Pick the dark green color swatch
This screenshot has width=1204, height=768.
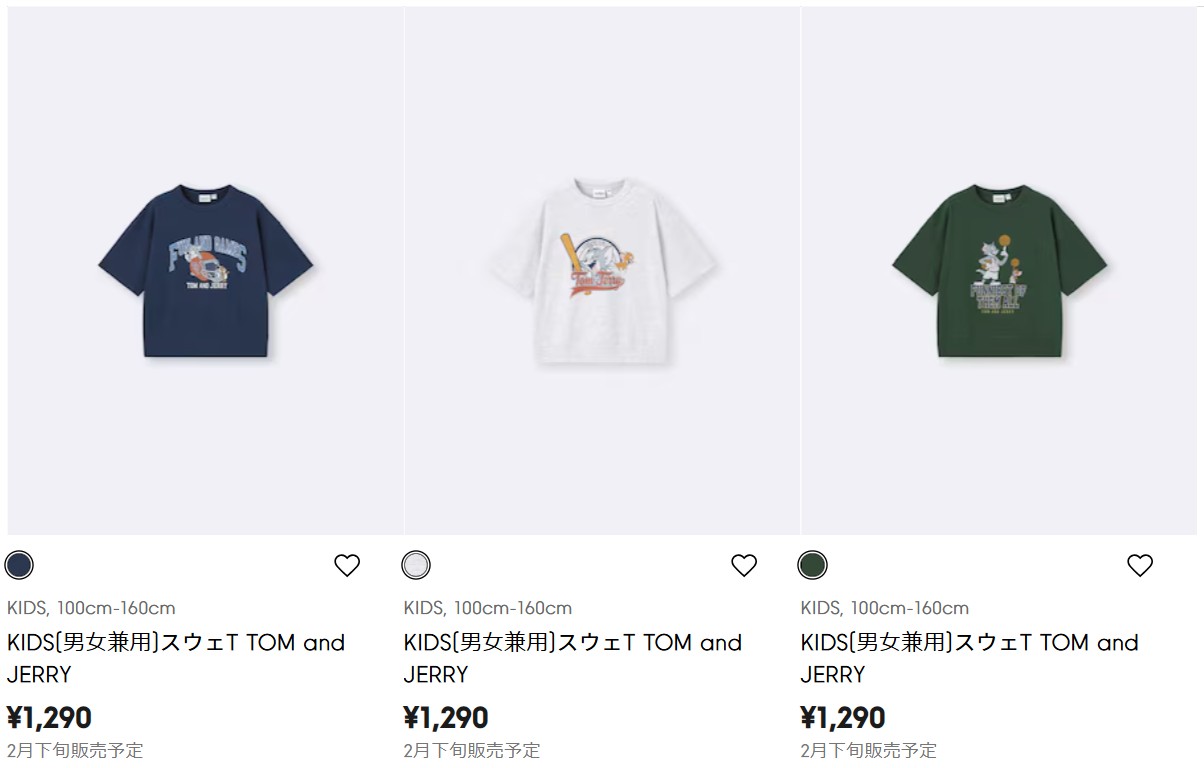(812, 565)
